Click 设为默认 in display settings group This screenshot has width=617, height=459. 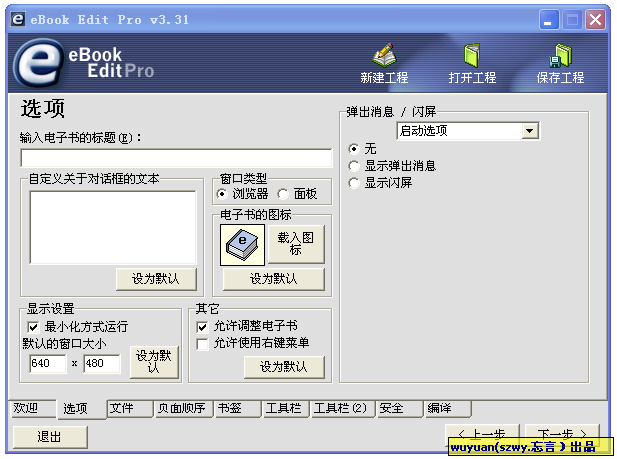point(154,362)
